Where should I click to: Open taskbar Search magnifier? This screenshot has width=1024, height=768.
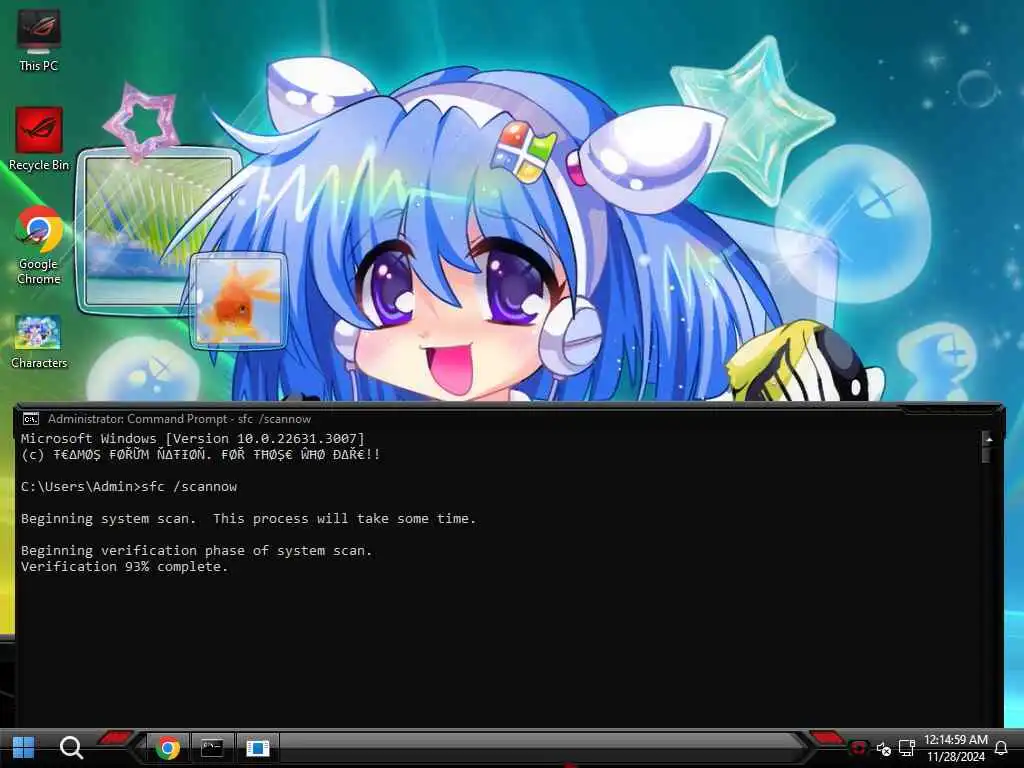[71, 748]
